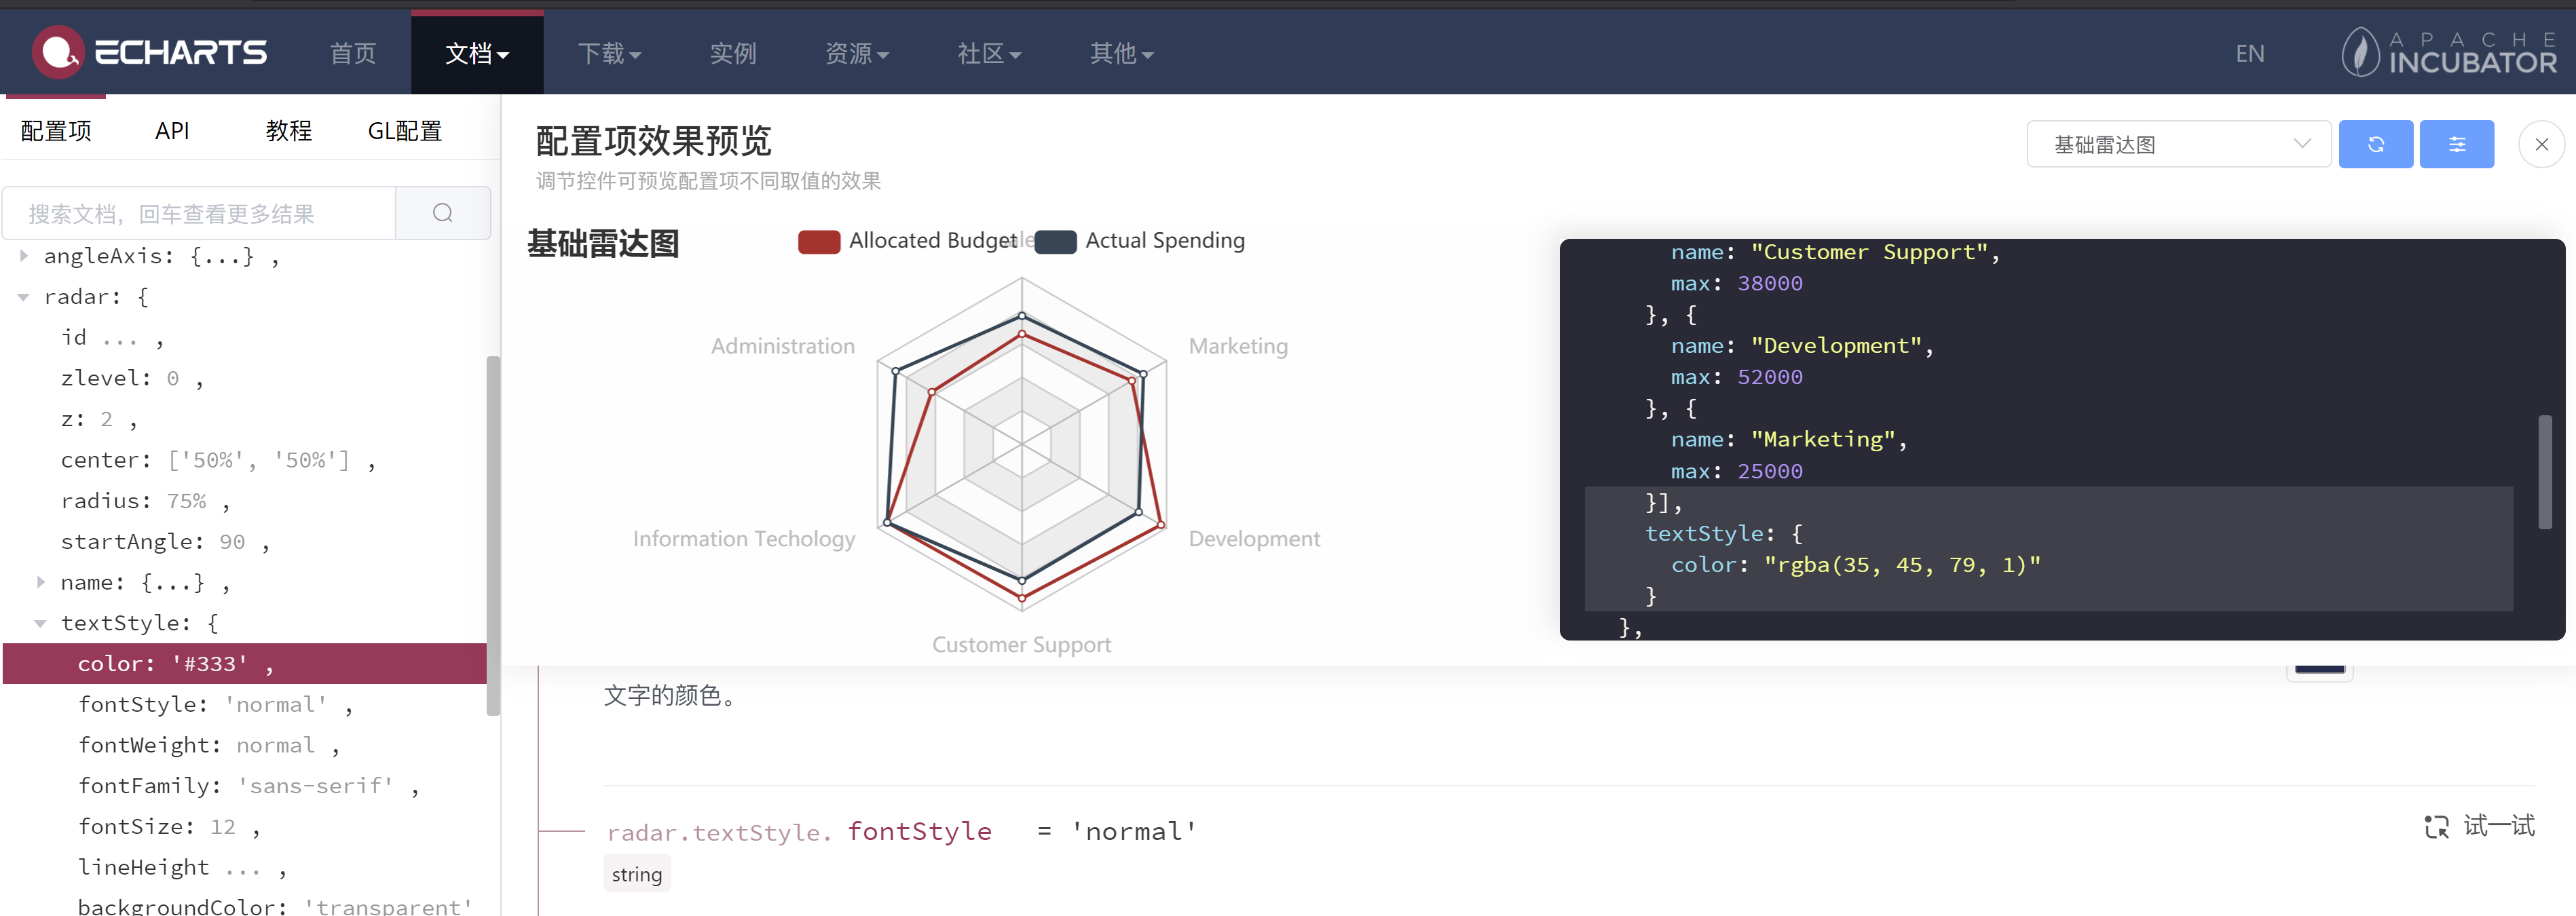Click the red Allocated Budget legend color marker
The width and height of the screenshot is (2576, 916).
819,241
